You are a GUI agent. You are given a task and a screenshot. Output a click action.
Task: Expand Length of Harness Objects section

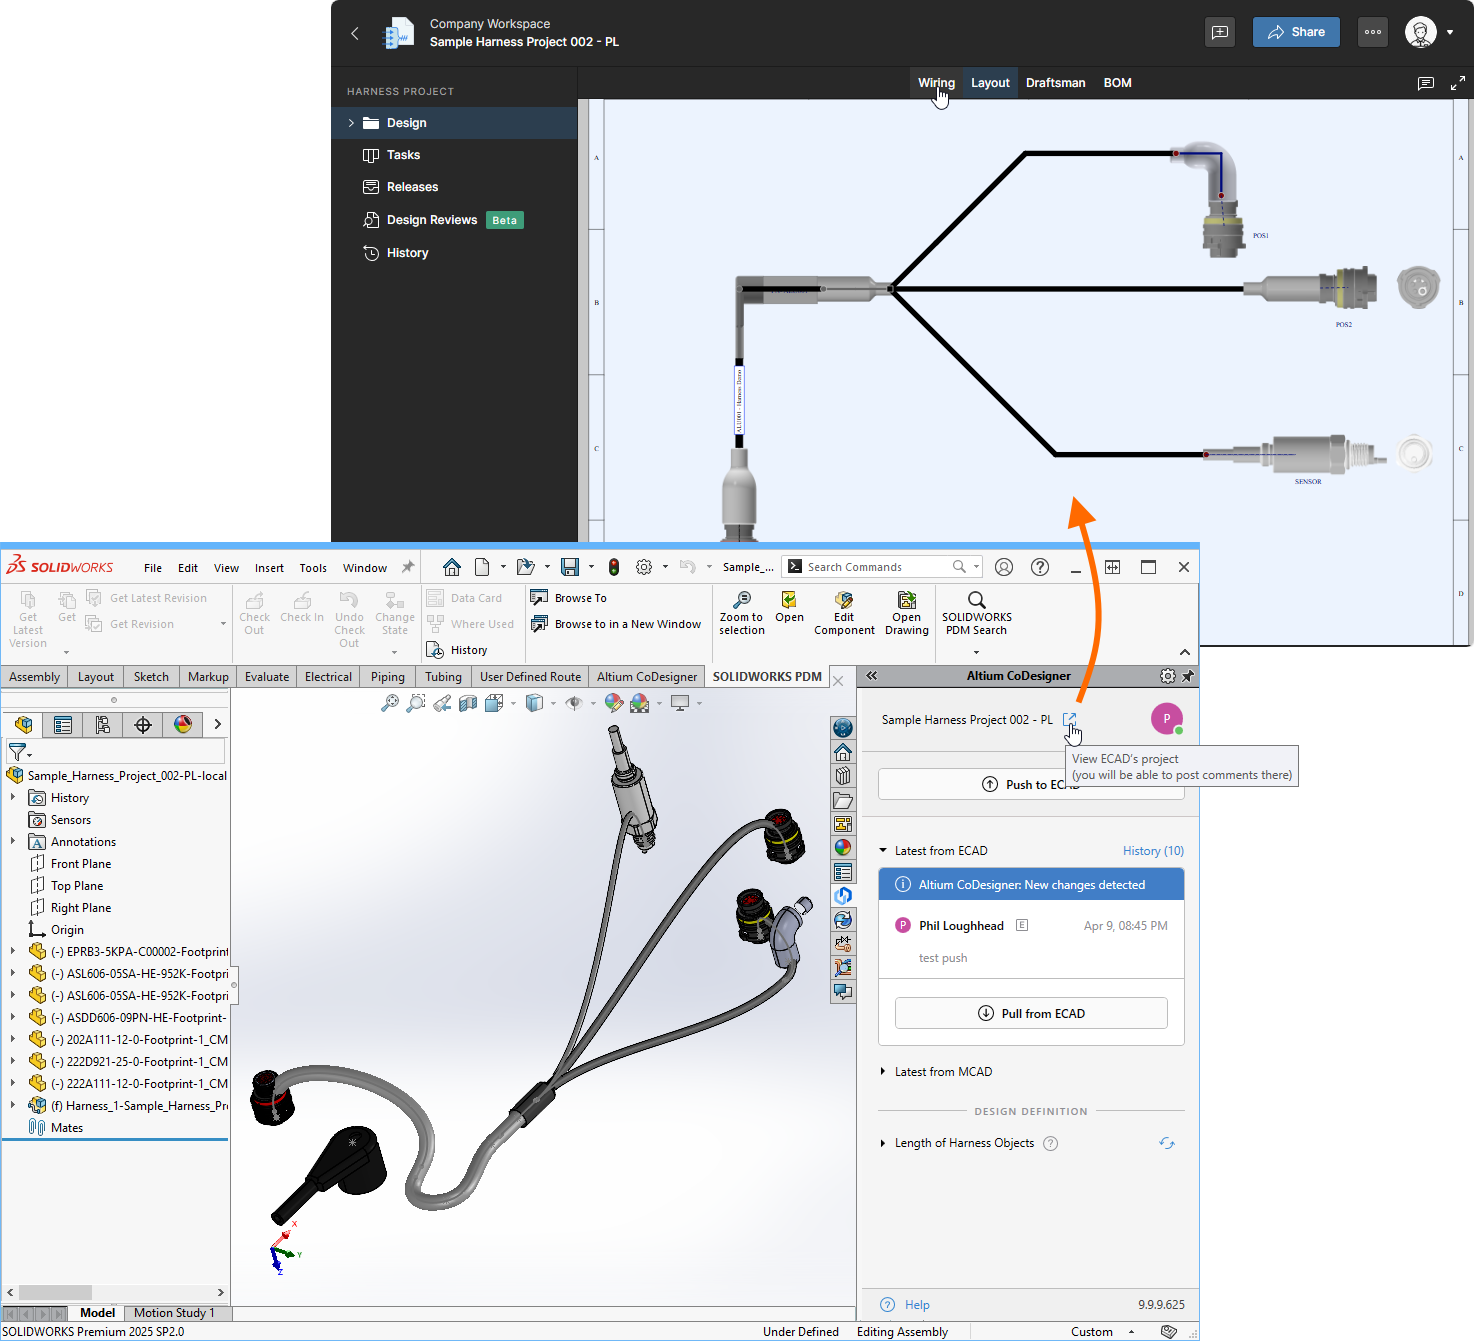pos(883,1143)
